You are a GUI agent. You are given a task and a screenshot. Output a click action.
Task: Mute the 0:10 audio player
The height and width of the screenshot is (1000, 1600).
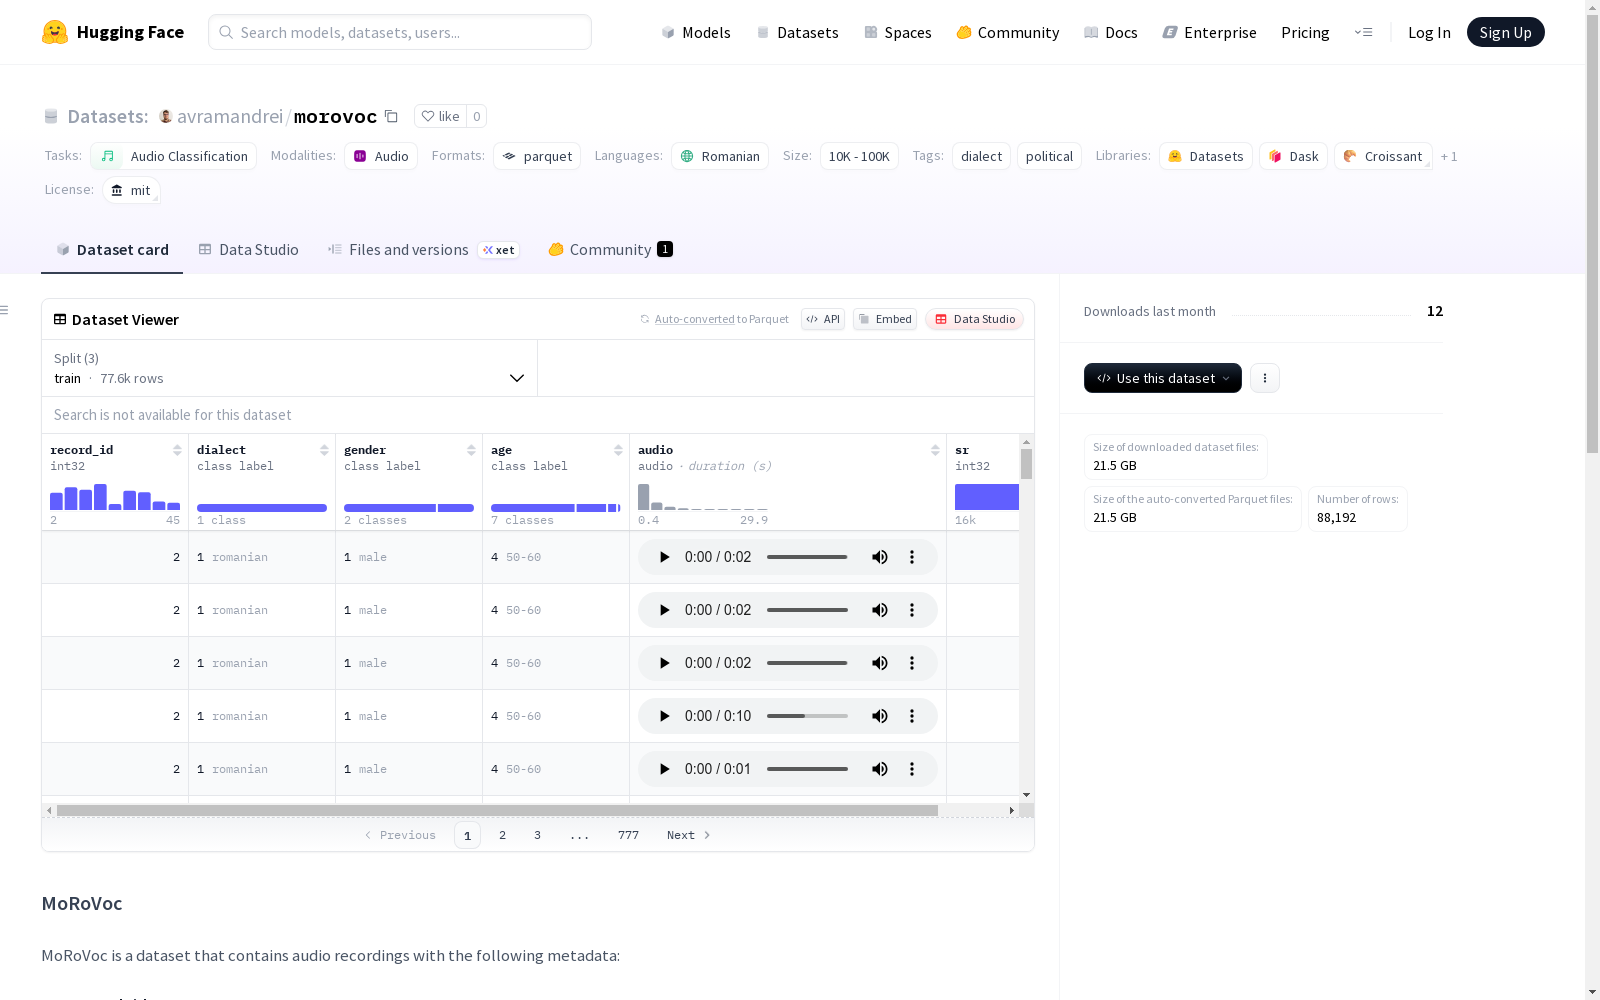coord(880,716)
